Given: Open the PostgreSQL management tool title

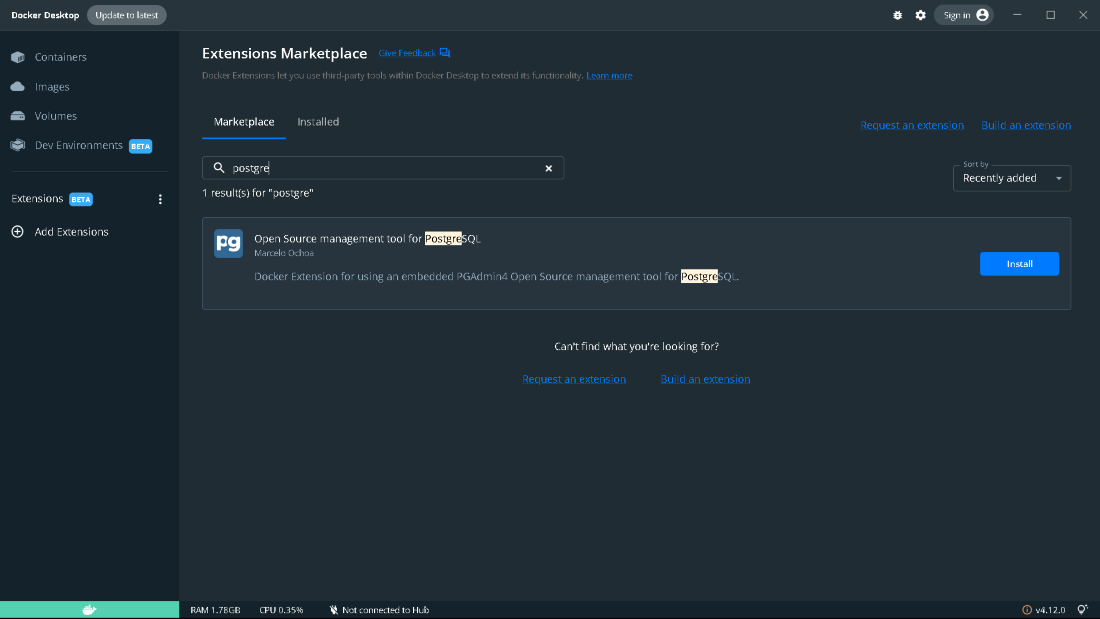Looking at the screenshot, I should click(x=368, y=239).
